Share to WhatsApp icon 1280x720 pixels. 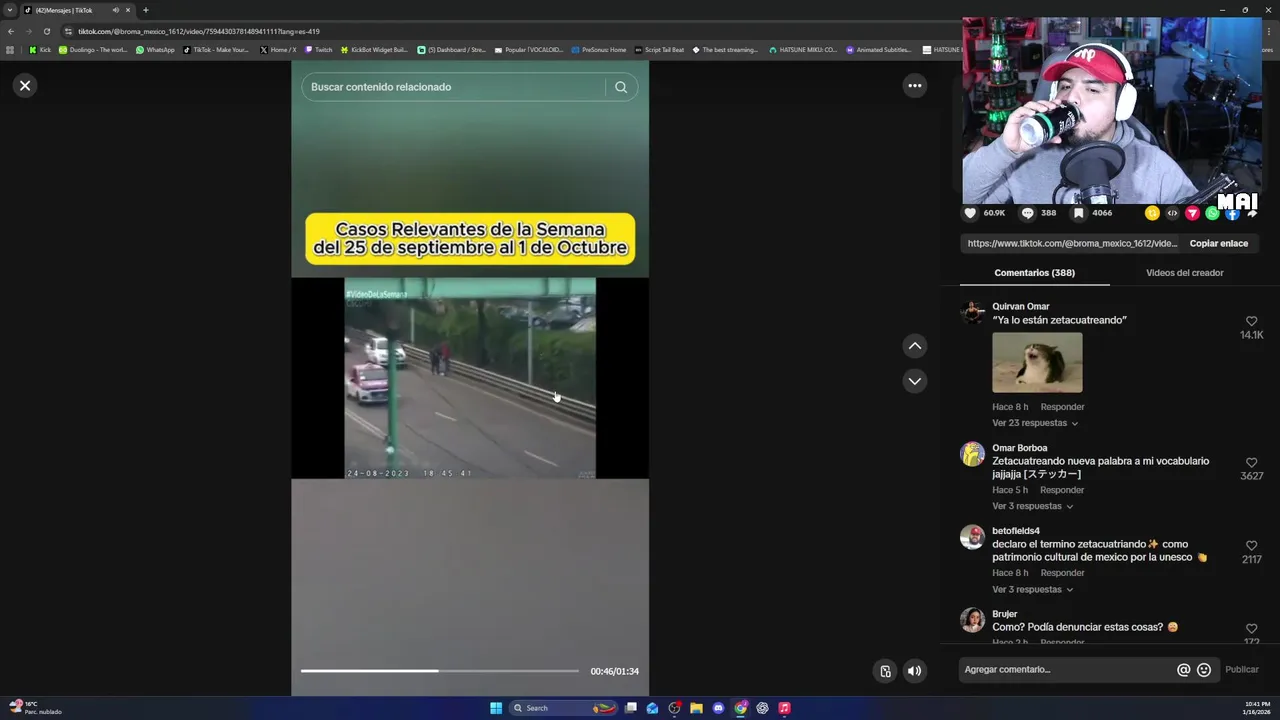(1212, 213)
